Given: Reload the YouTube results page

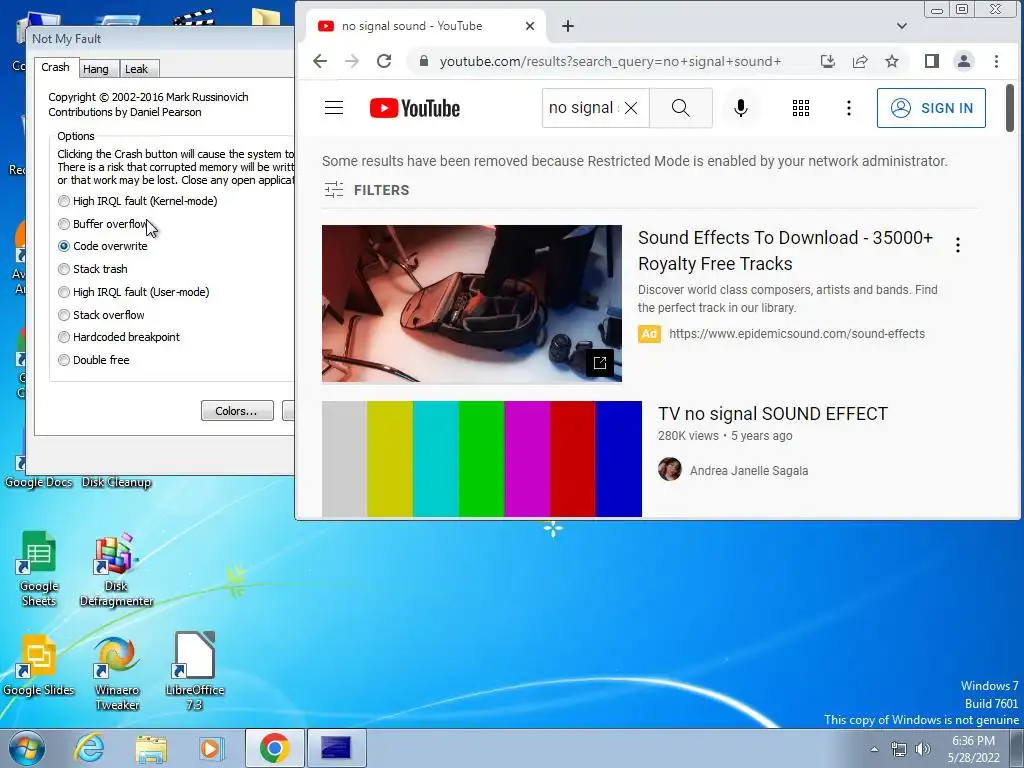Looking at the screenshot, I should (384, 61).
